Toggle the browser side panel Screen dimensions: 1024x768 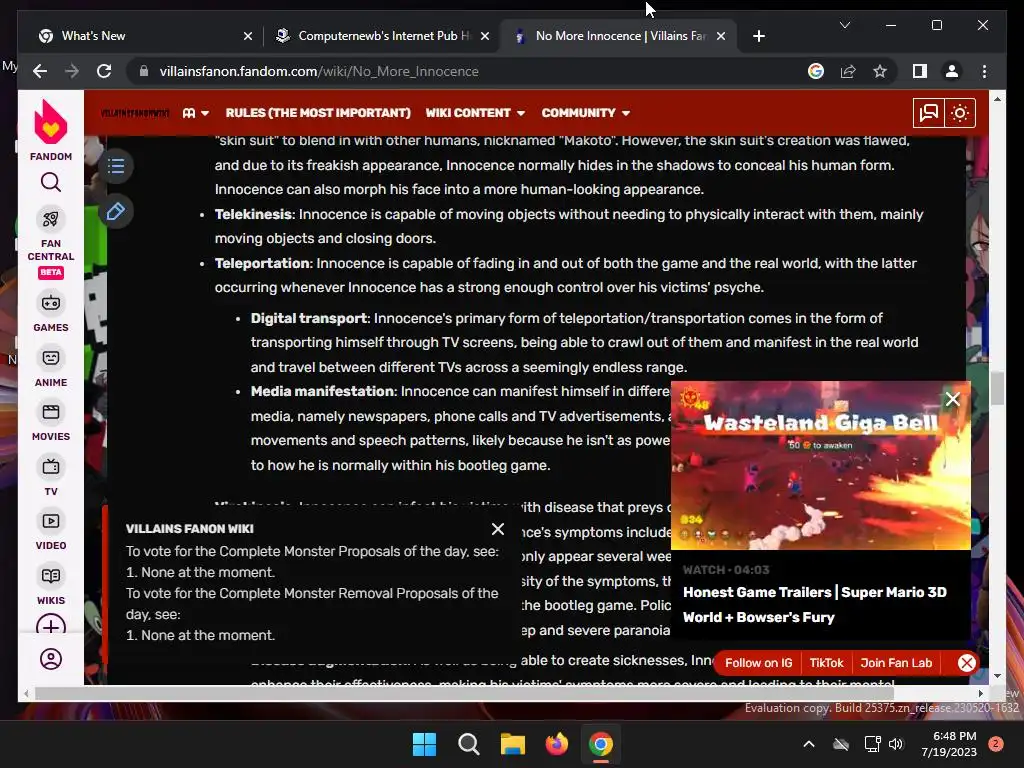pyautogui.click(x=920, y=71)
